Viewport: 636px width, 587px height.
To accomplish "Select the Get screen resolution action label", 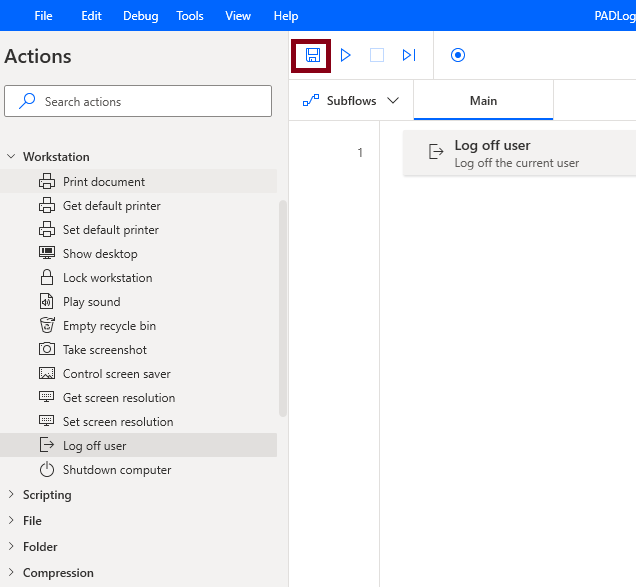I will point(119,398).
